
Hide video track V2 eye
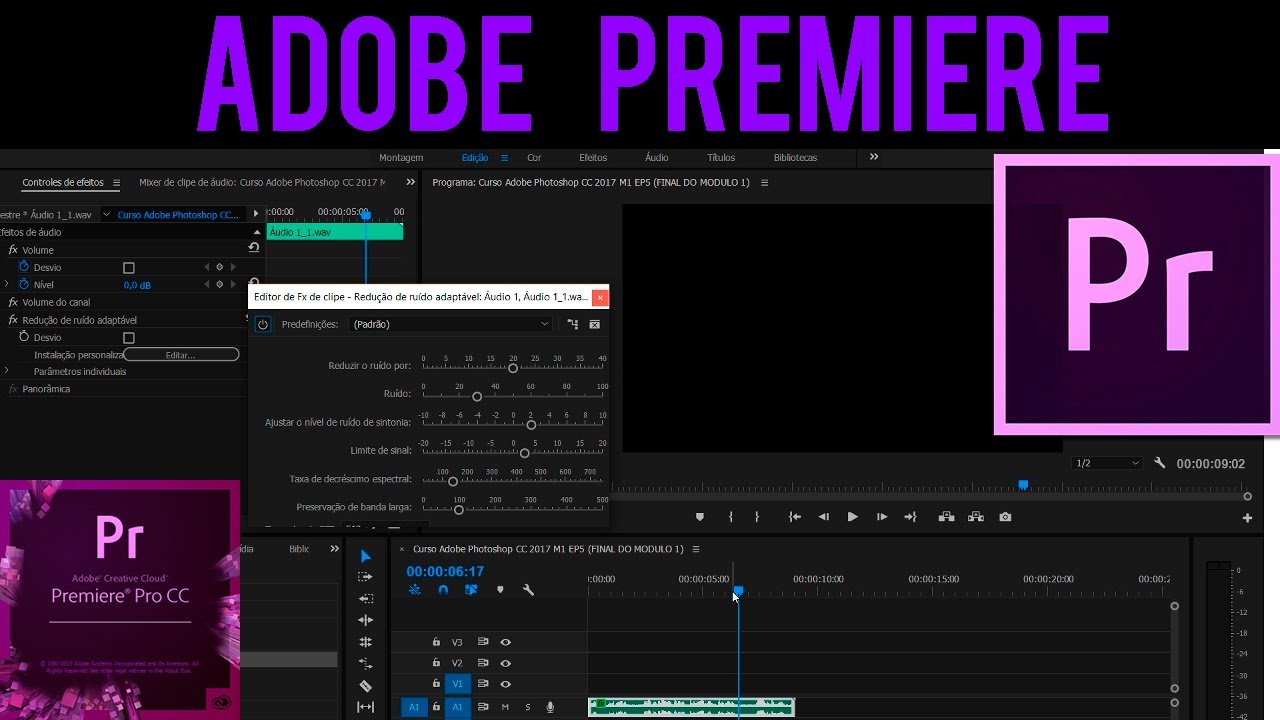tap(506, 663)
